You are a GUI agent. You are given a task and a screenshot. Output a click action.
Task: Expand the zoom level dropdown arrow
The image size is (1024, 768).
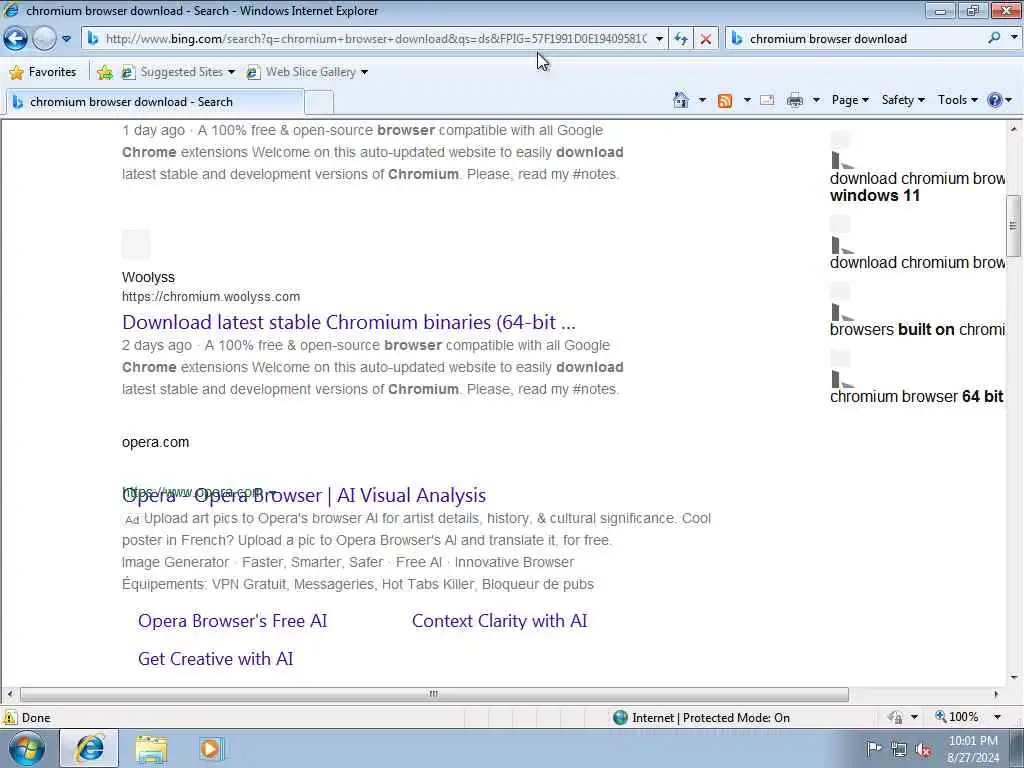997,717
